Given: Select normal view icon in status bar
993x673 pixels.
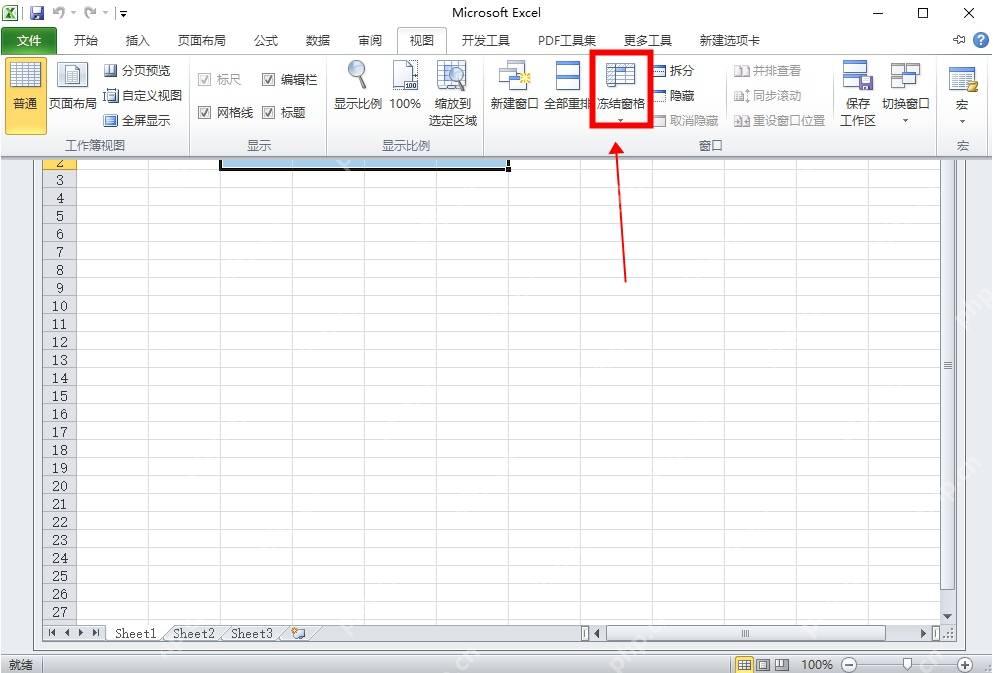Looking at the screenshot, I should click(744, 665).
